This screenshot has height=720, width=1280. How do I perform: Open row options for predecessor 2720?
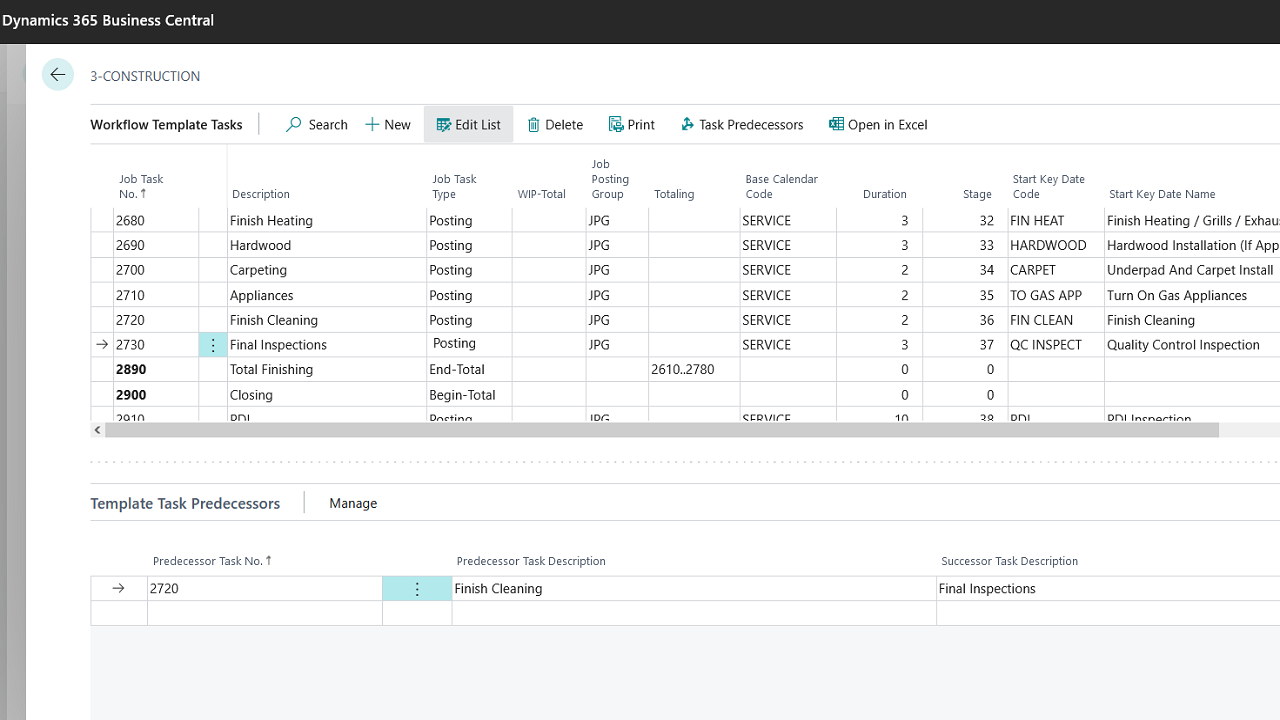(417, 589)
